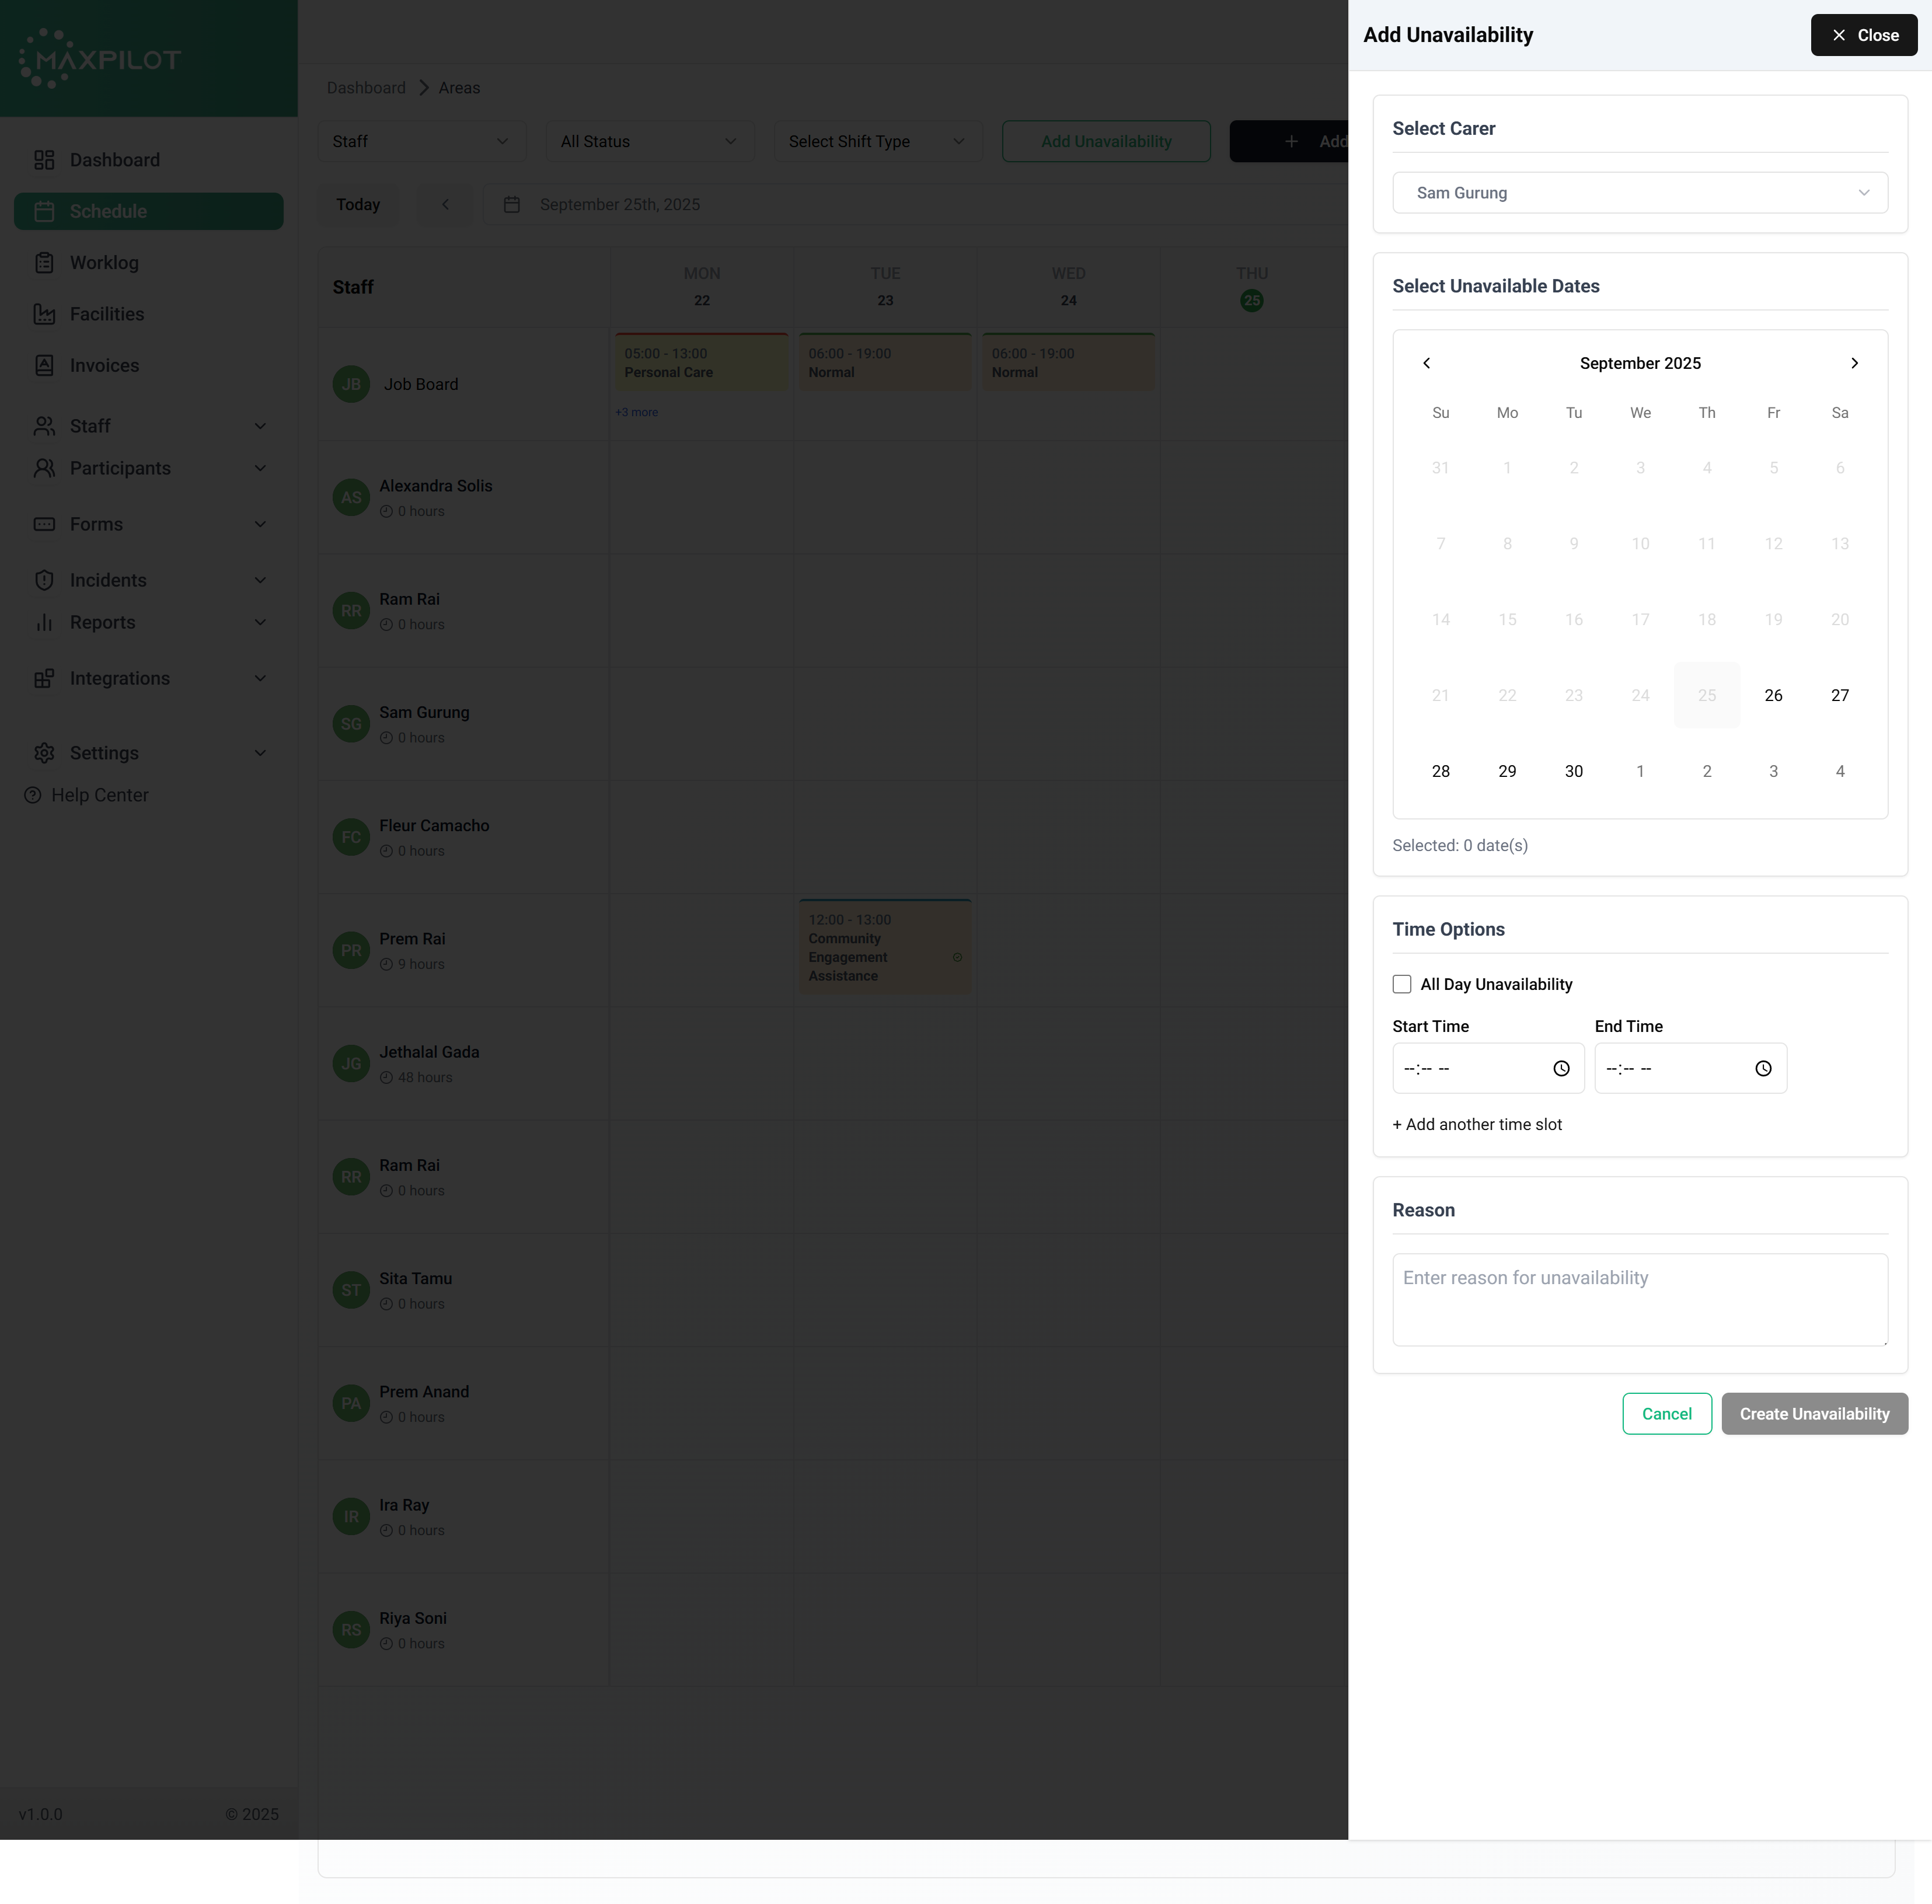1932x1904 pixels.
Task: Click the Invoices sidebar icon
Action: coord(44,365)
